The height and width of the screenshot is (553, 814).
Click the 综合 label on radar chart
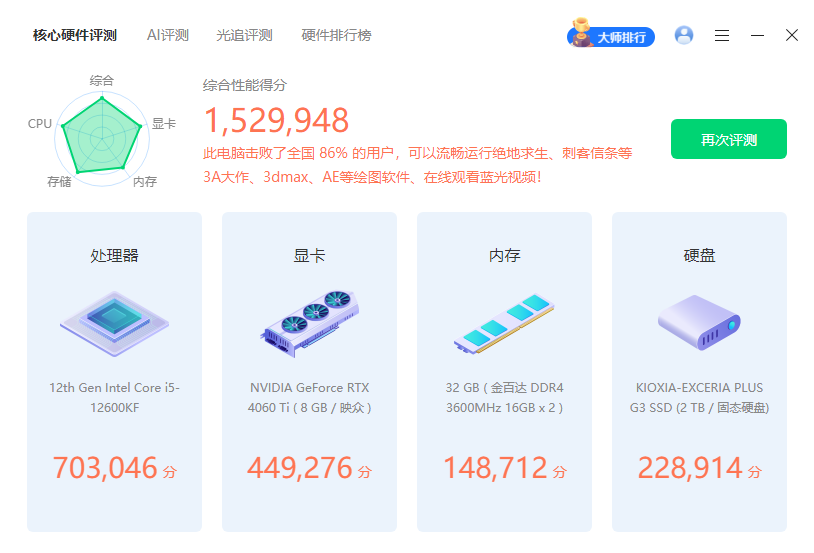[x=101, y=80]
